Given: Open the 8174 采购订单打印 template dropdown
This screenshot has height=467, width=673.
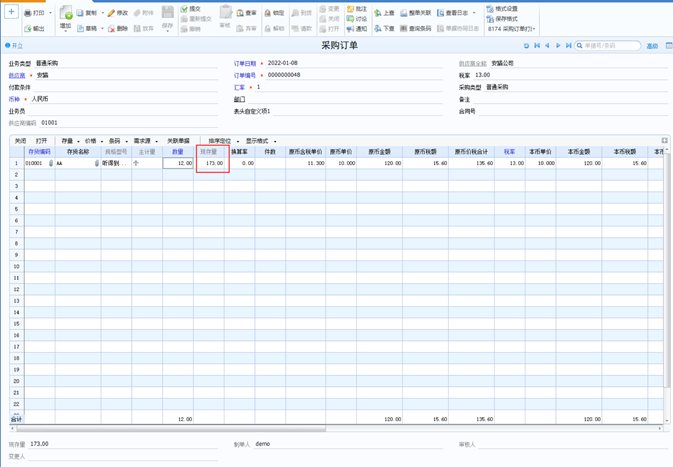Looking at the screenshot, I should tap(511, 29).
